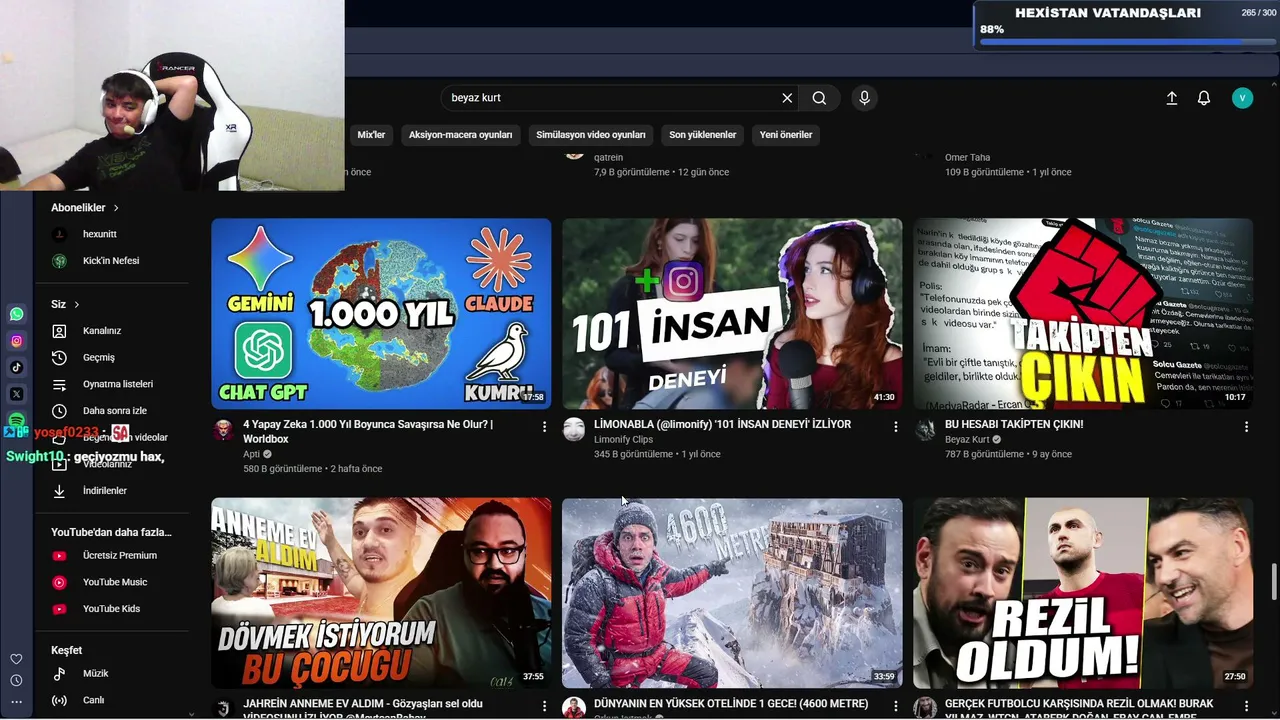Click the HEXİSTAN VATANDAŞLARI 88% progress bar

click(1127, 42)
